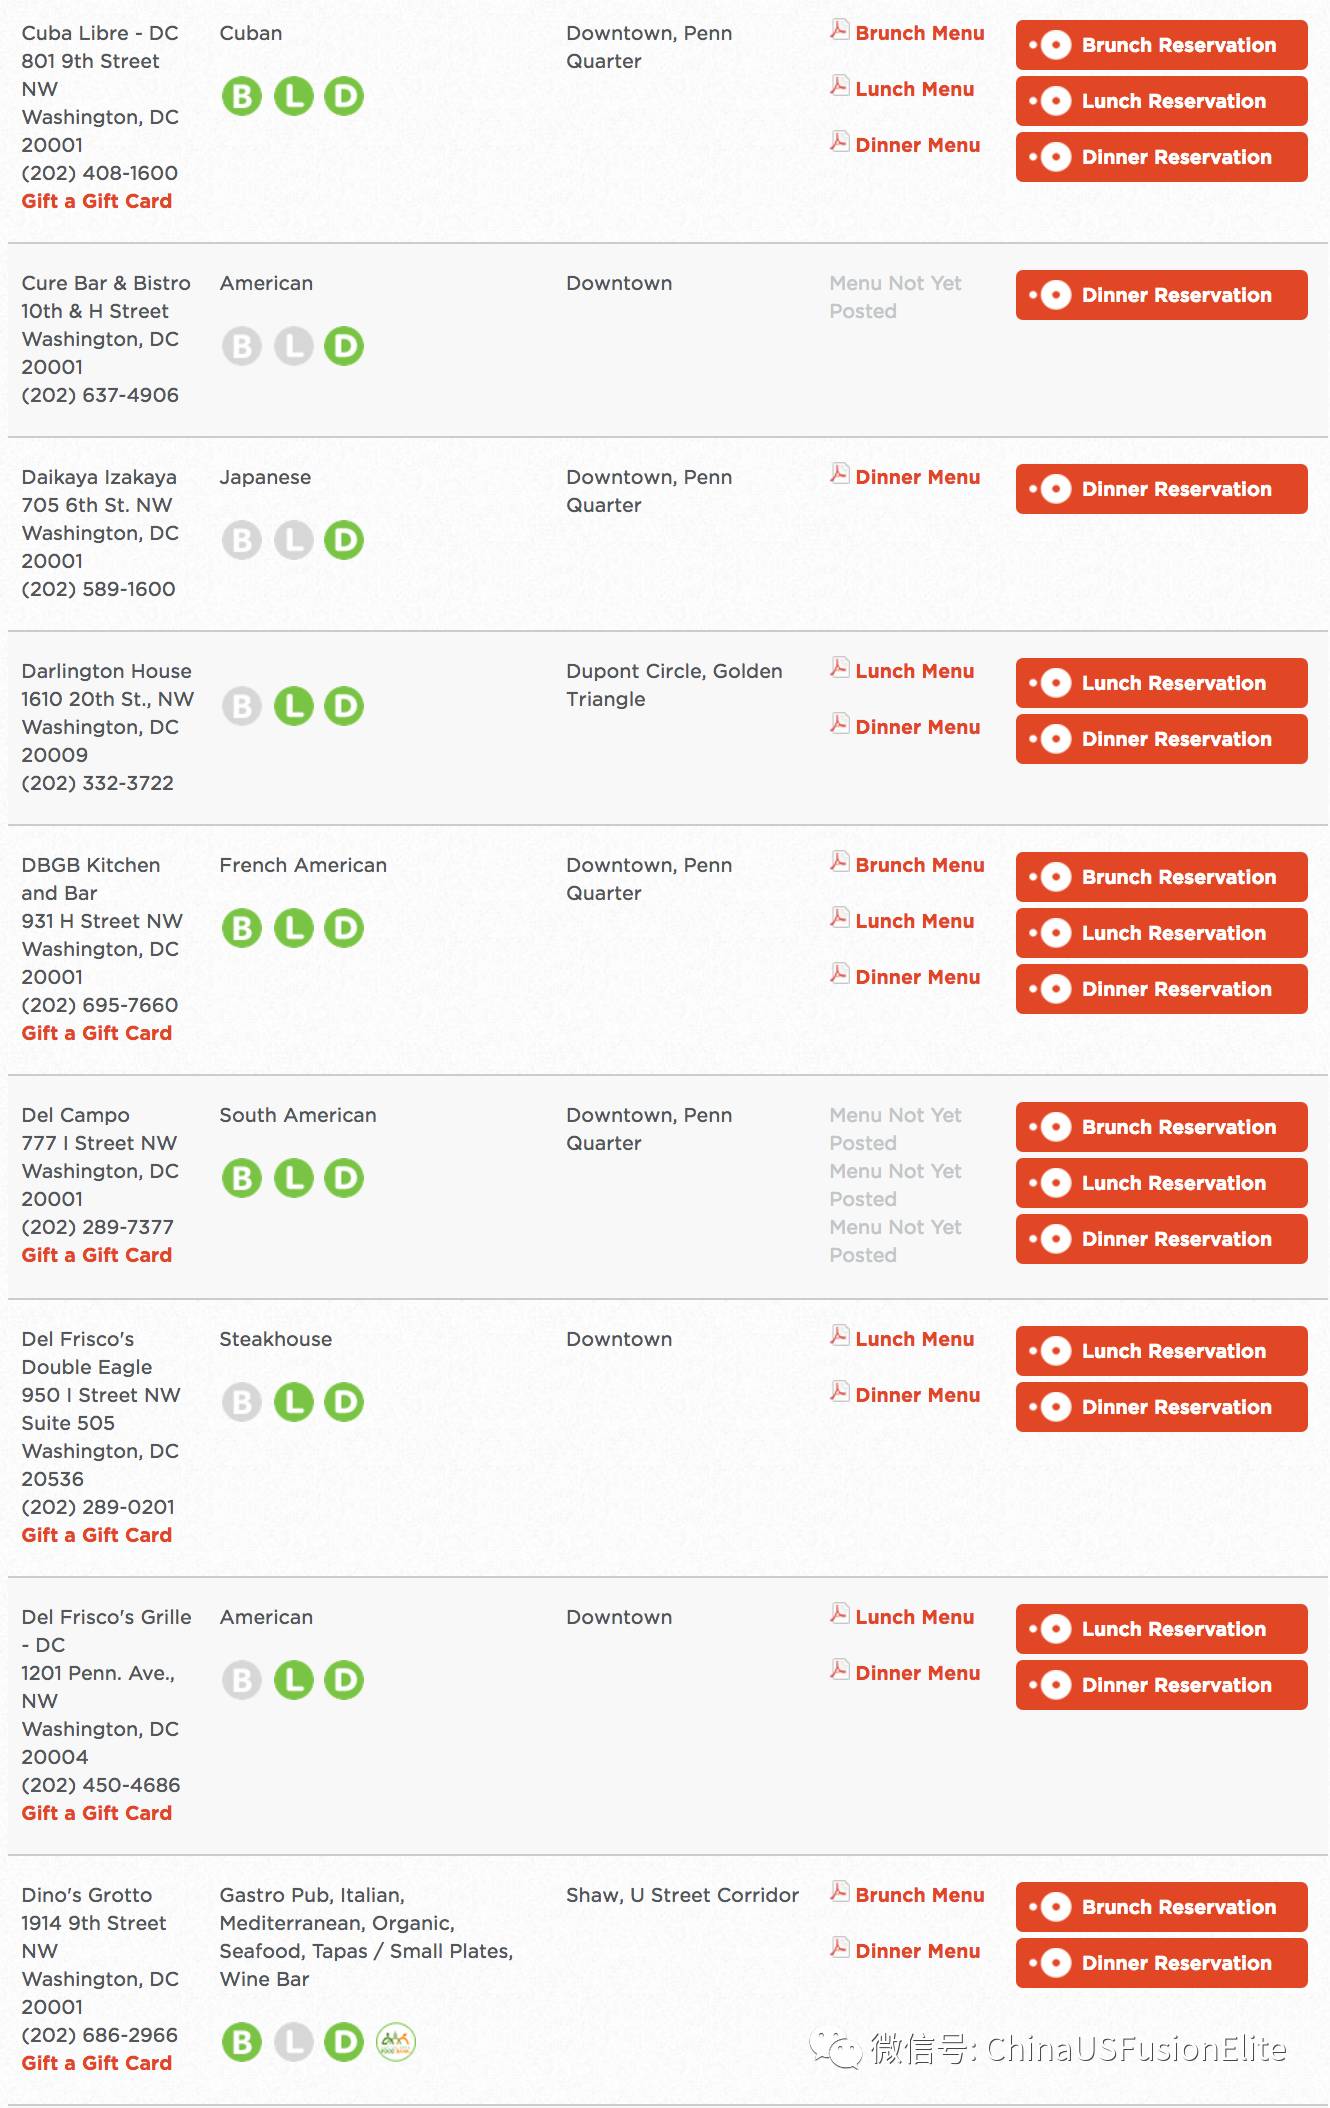Open Del Frisco's Double Eagle Dinner Menu
This screenshot has height=2108, width=1330.
(x=917, y=1395)
